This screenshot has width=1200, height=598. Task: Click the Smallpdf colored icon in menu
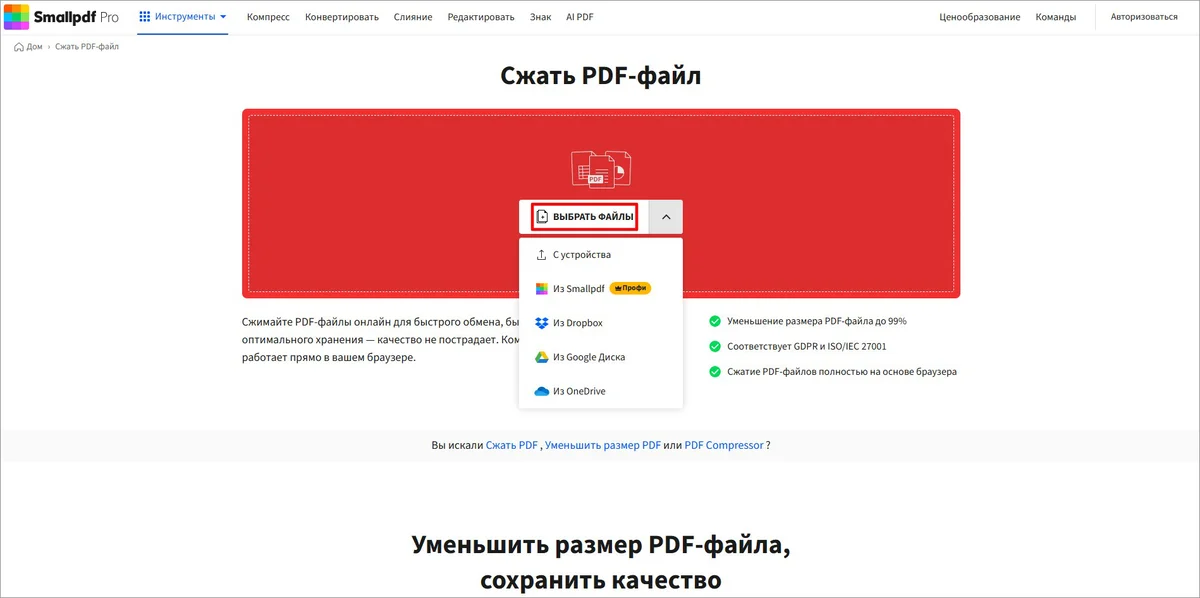(542, 289)
